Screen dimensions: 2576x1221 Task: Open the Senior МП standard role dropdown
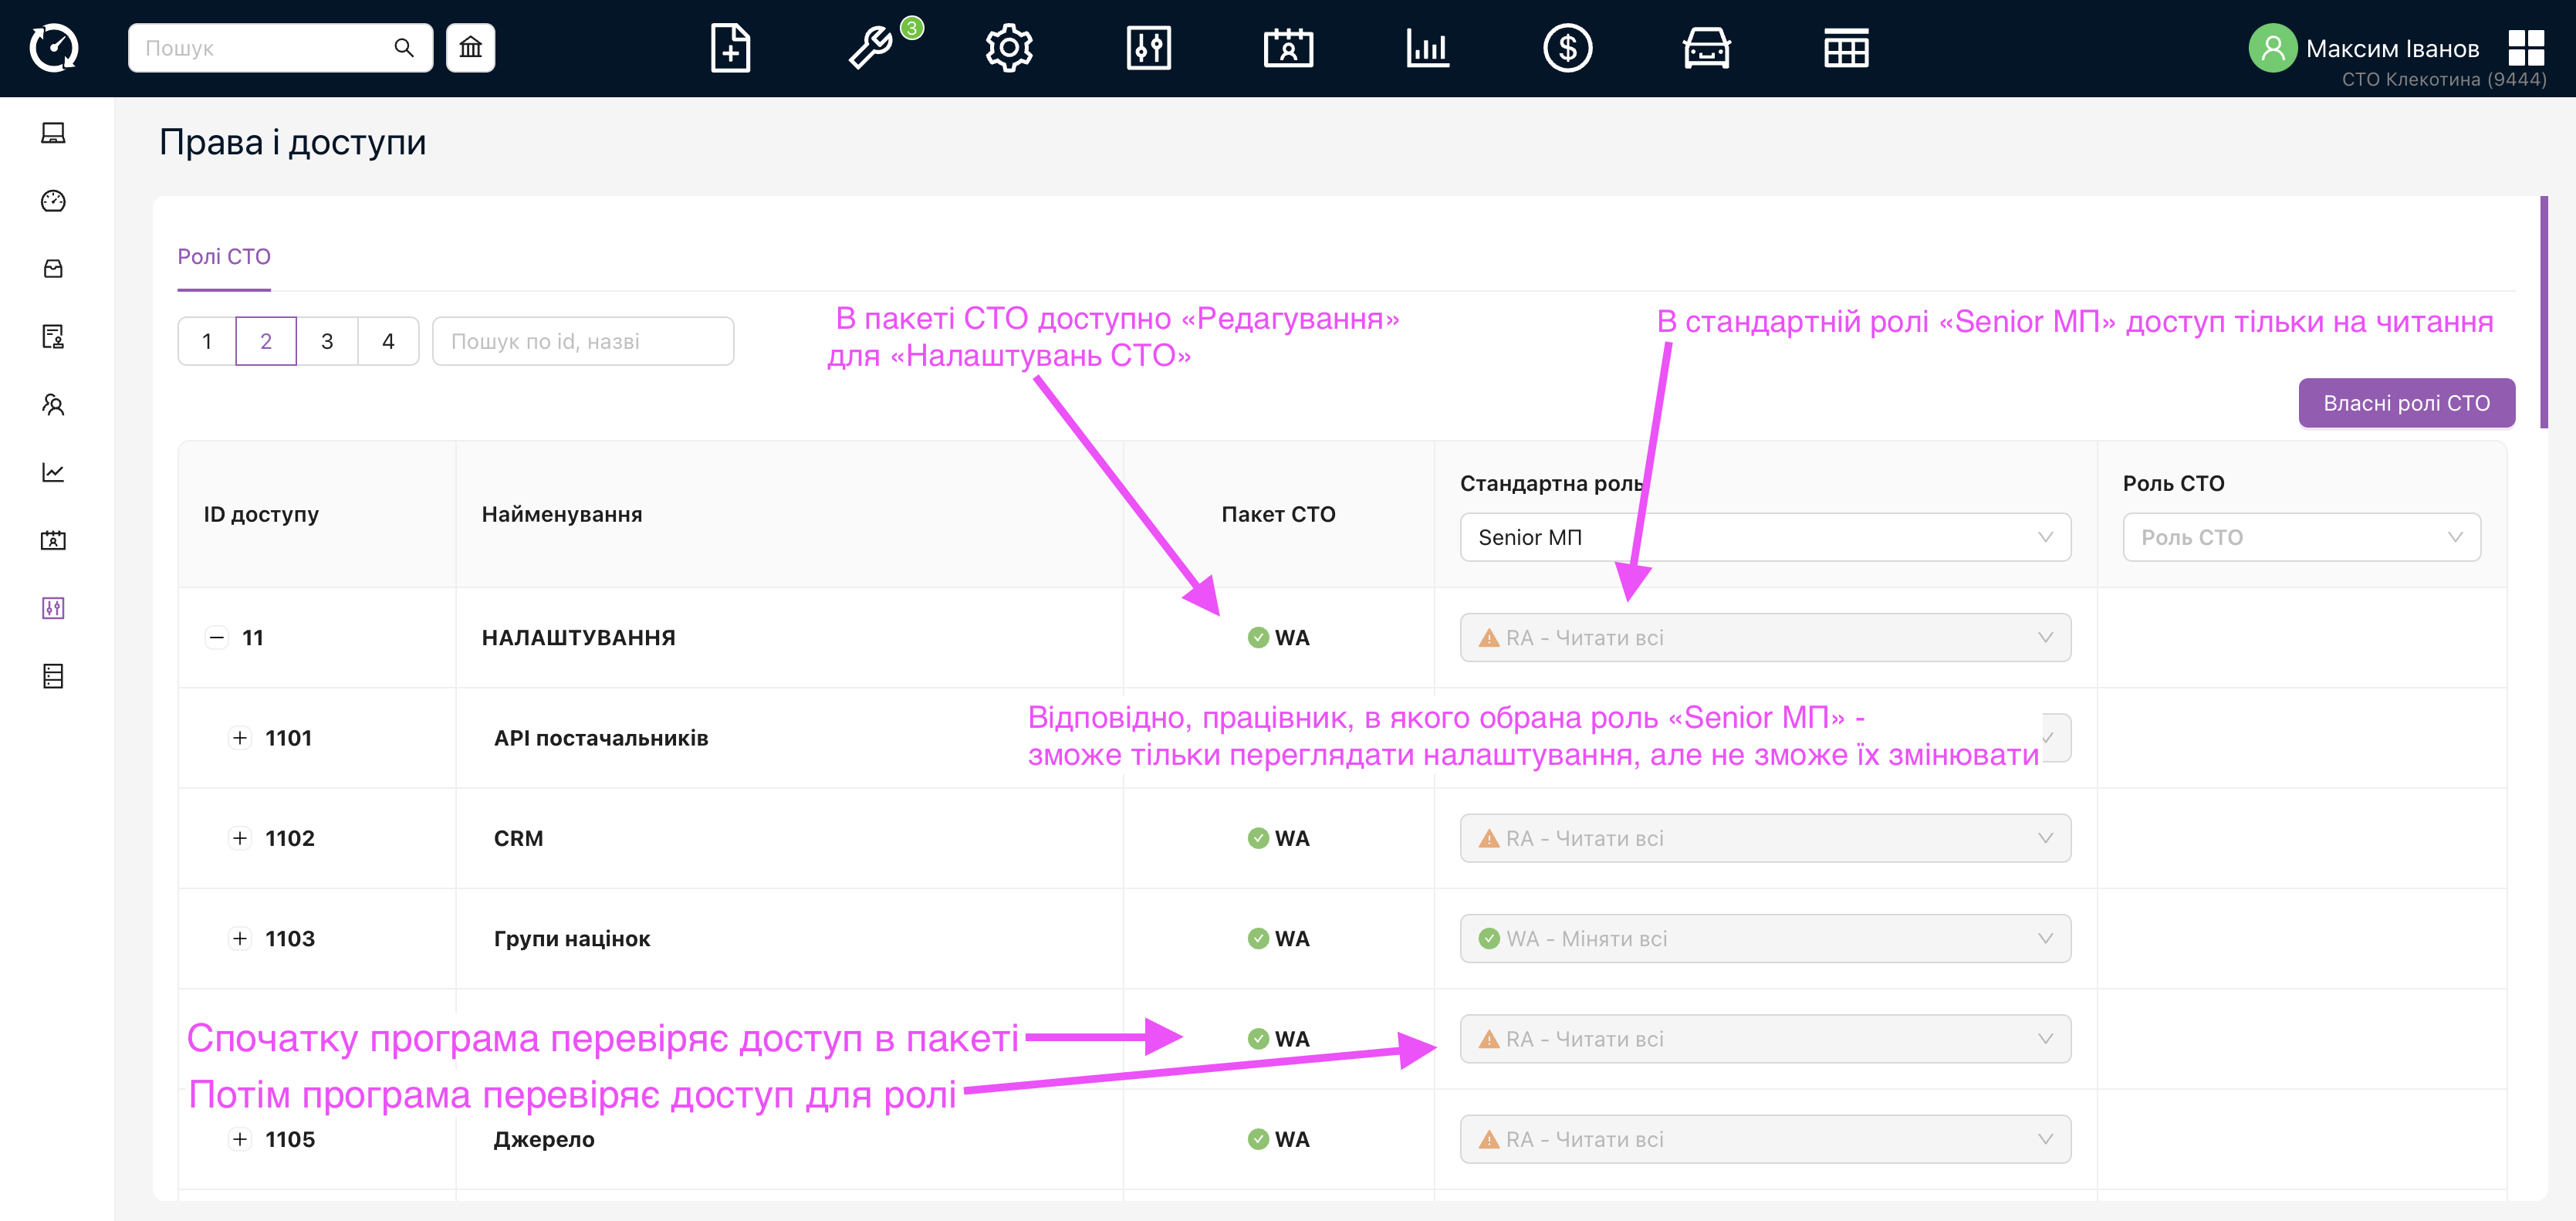tap(1764, 538)
